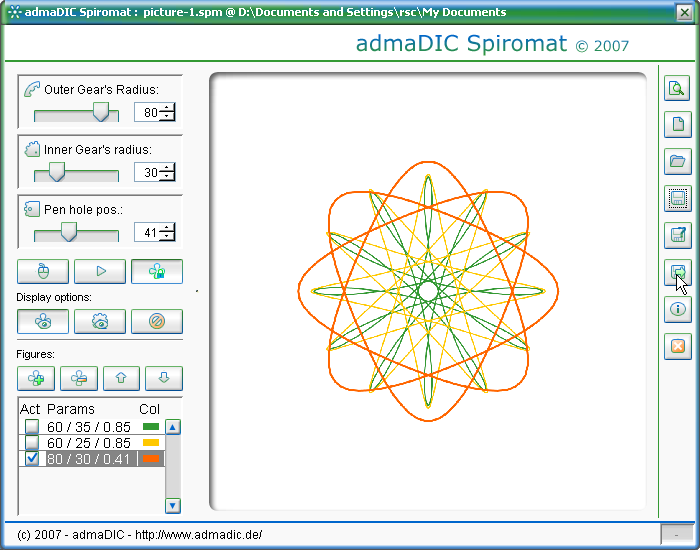Add a new figure with the plus button
This screenshot has height=550, width=700.
coord(36,378)
